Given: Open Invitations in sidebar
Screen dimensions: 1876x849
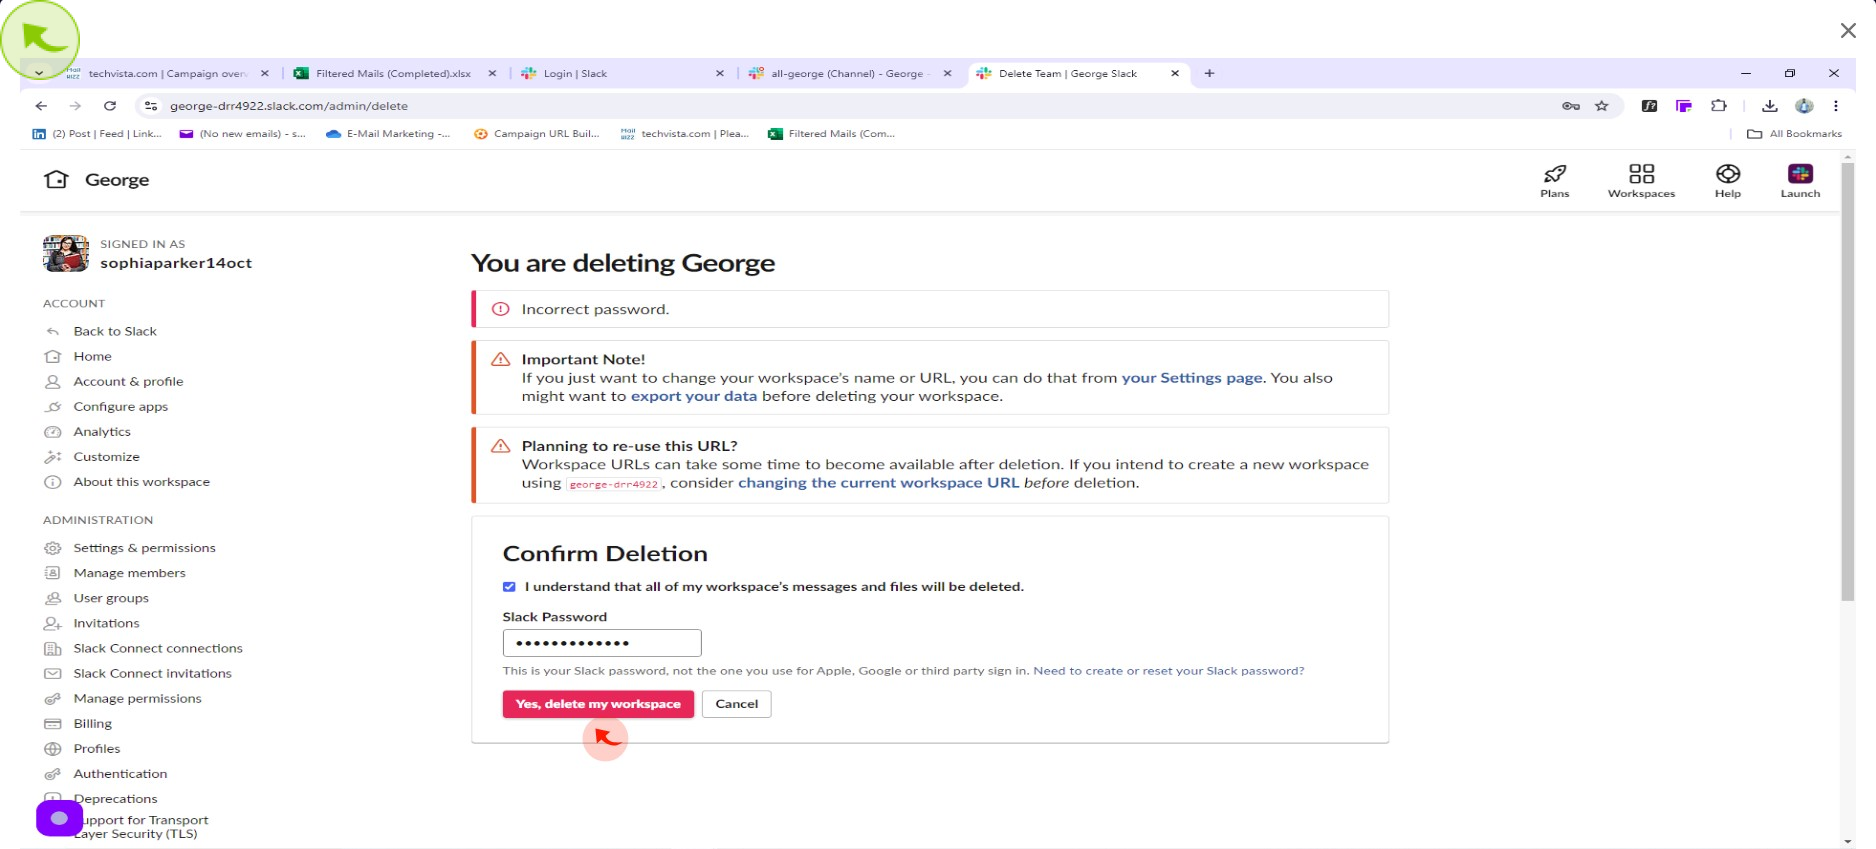Looking at the screenshot, I should pyautogui.click(x=106, y=623).
